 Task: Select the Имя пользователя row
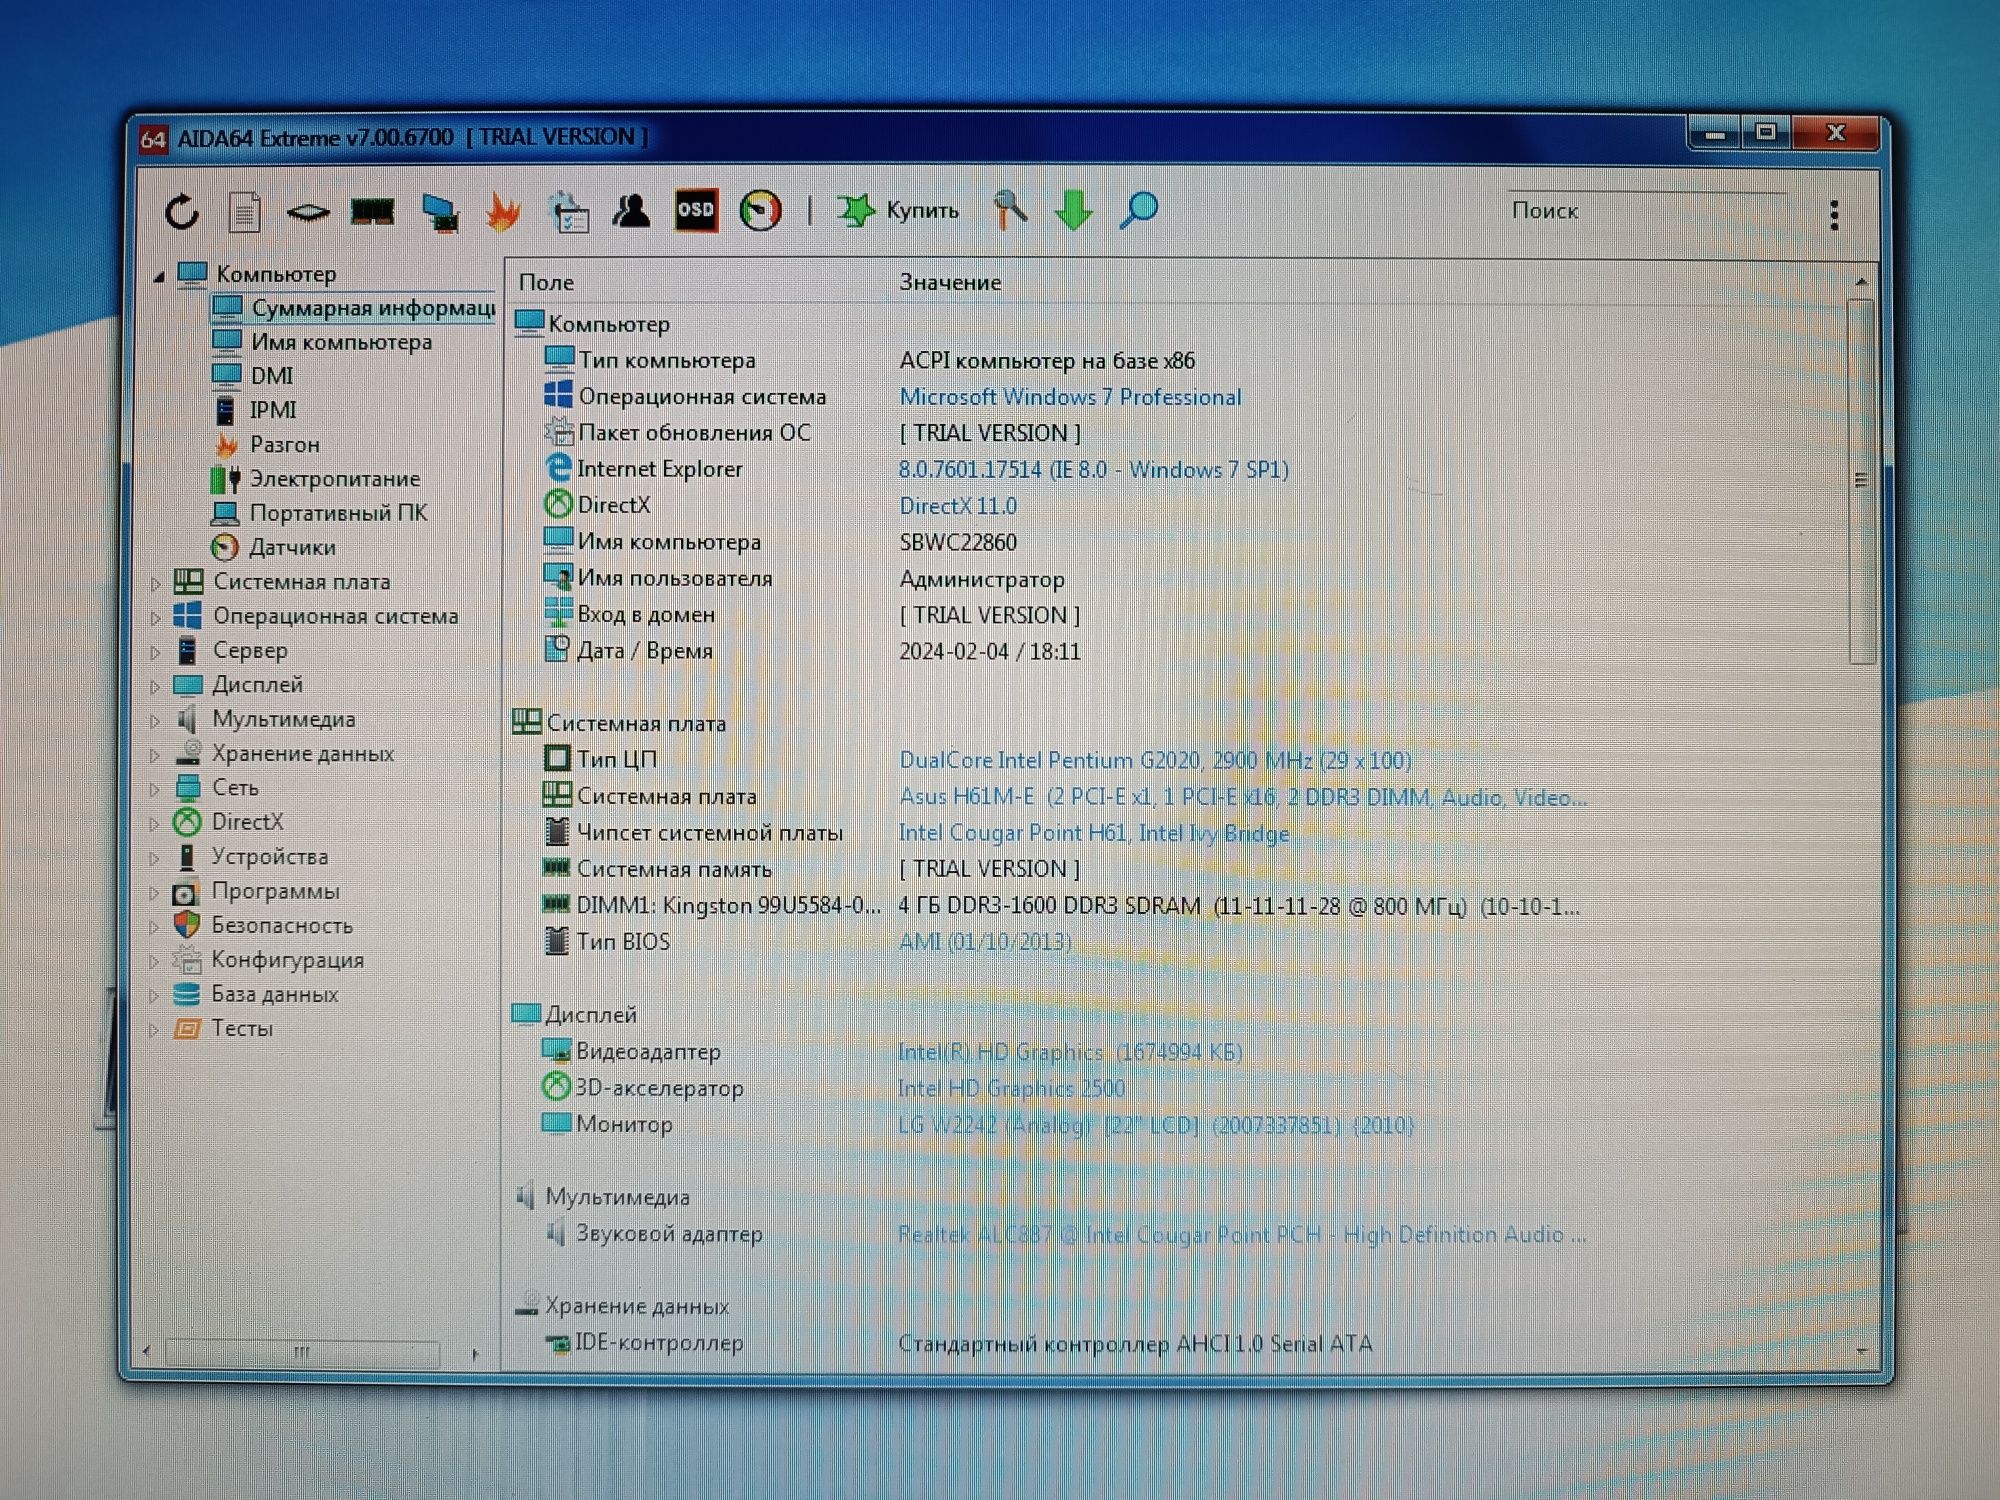805,578
